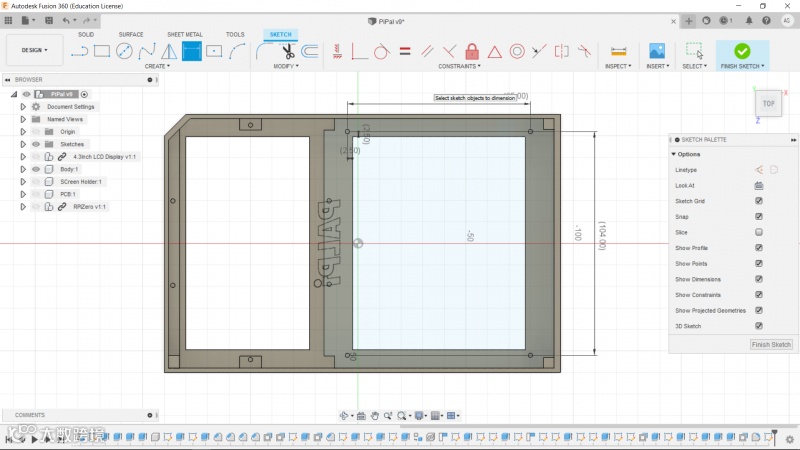Screen dimensions: 800x450
Task: Toggle the Show Dimensions checkbox
Action: (759, 279)
